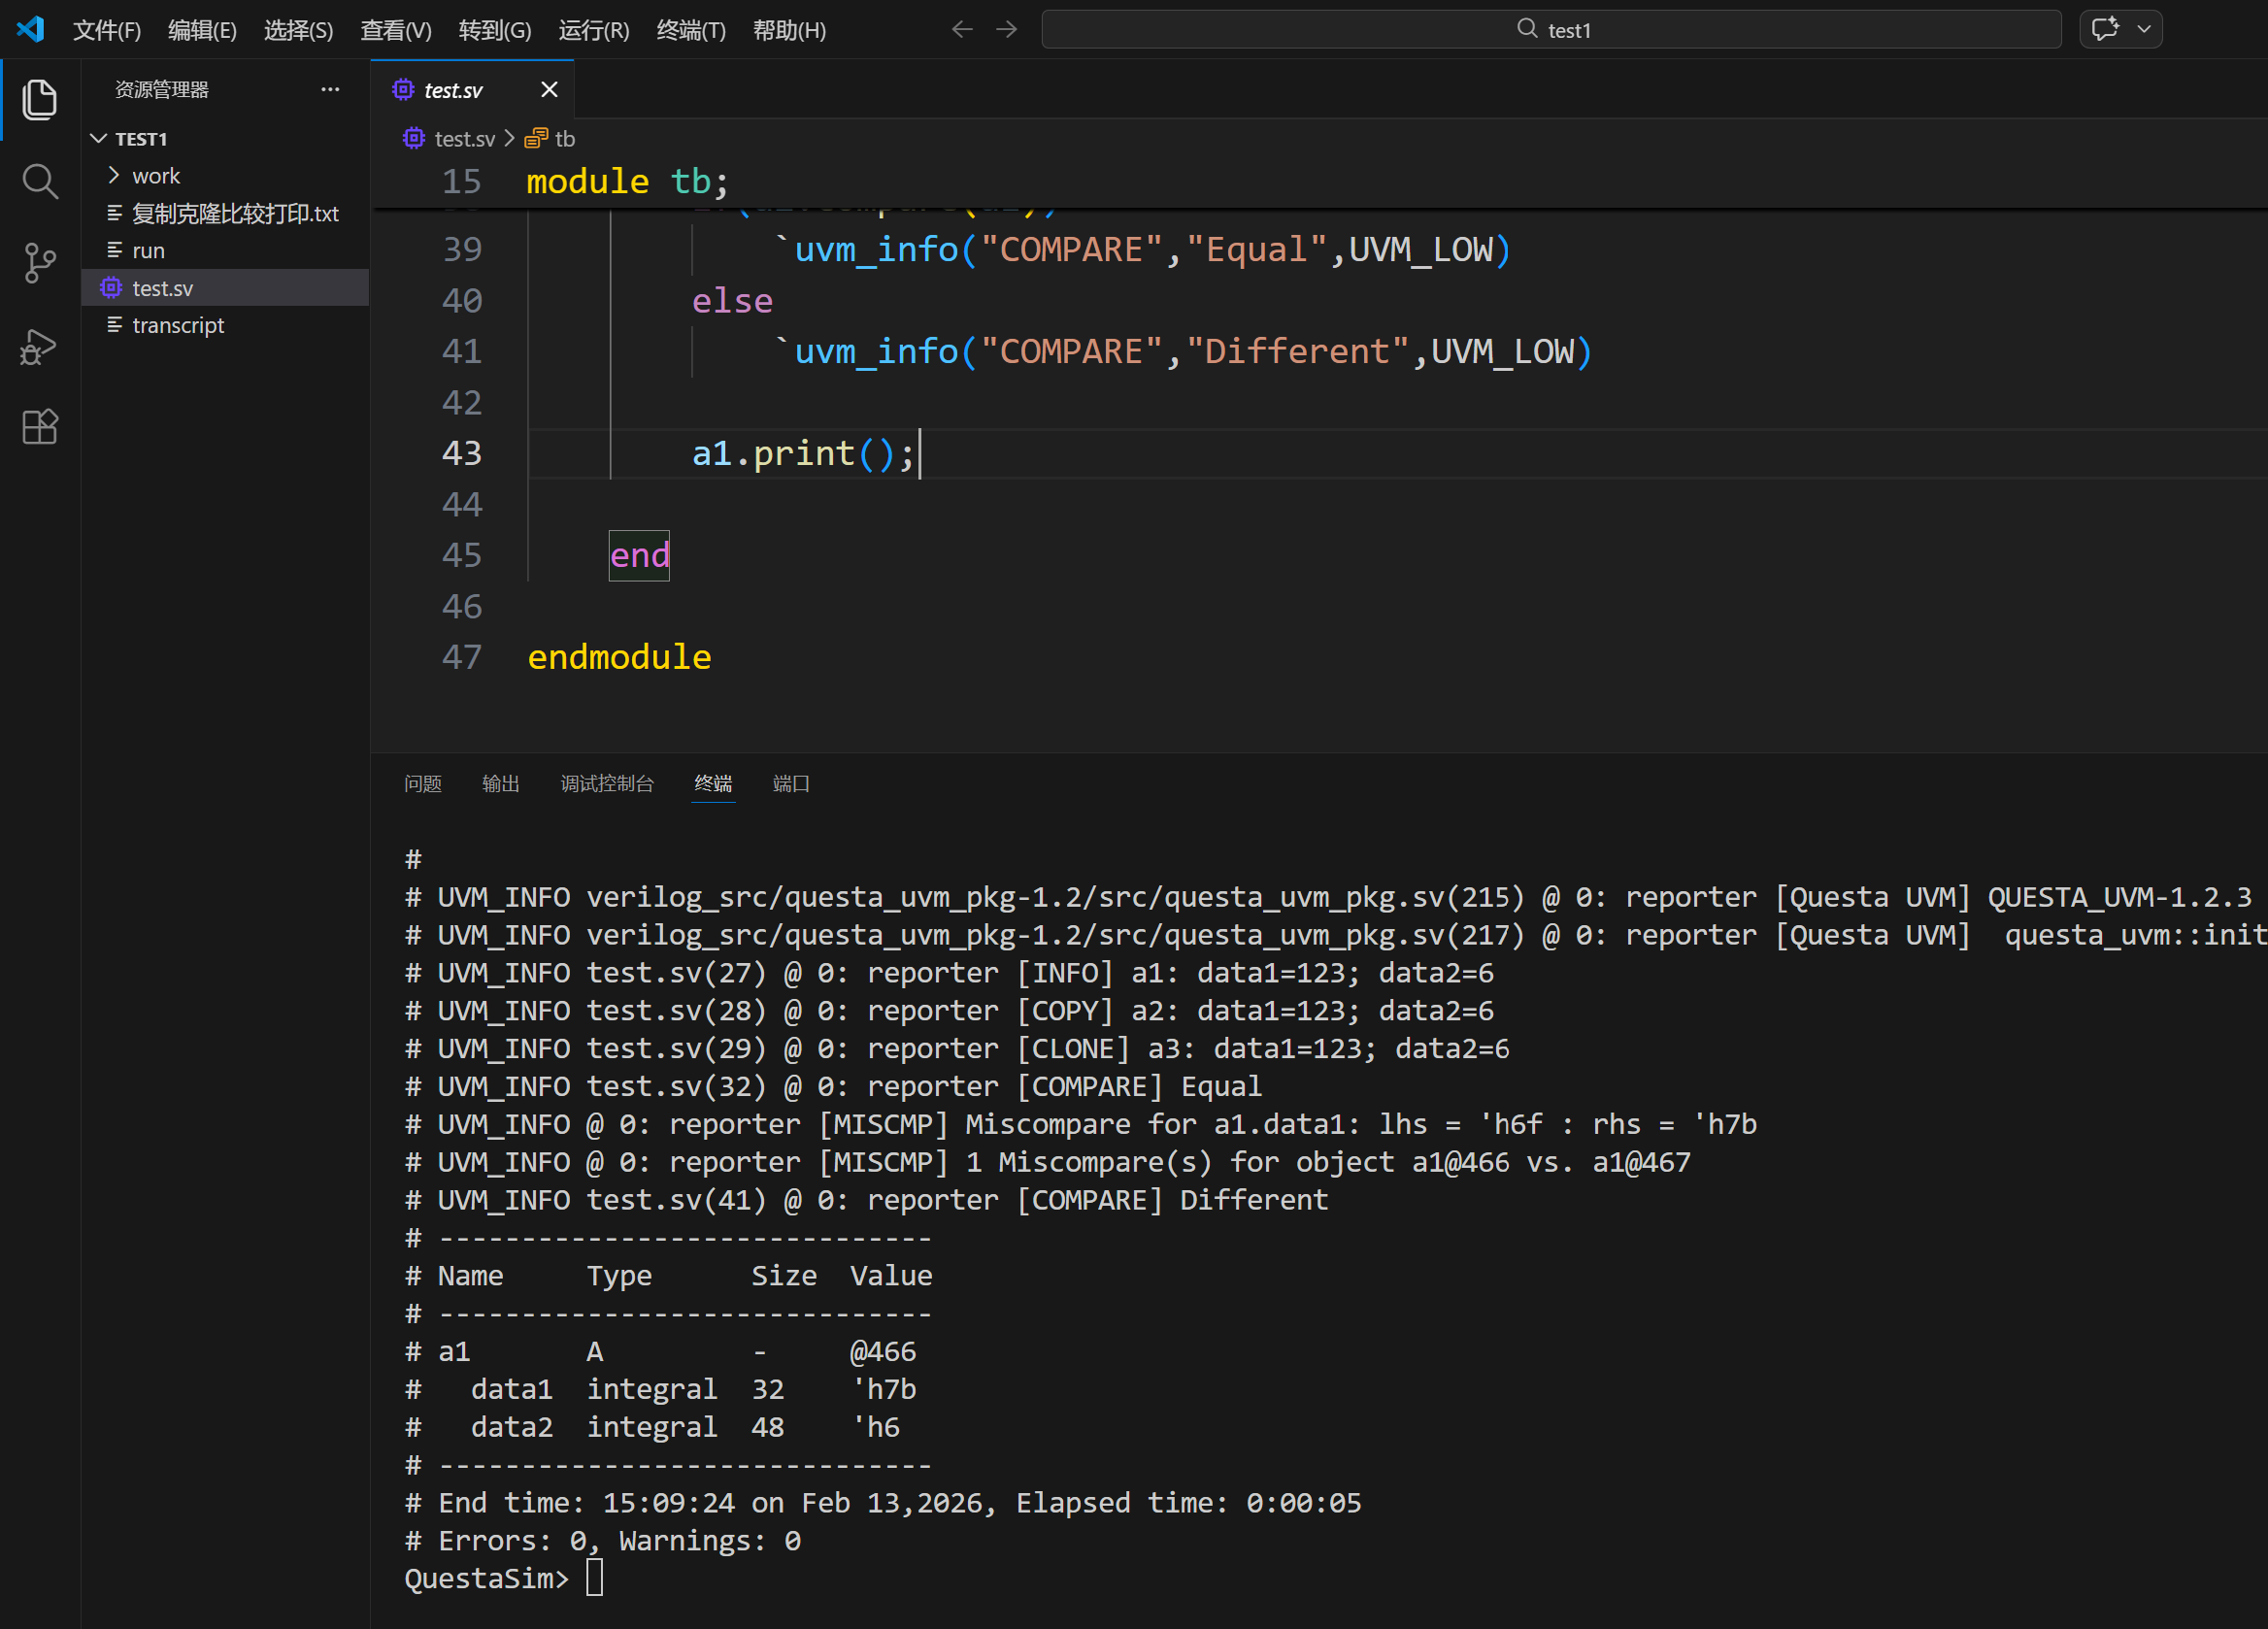Open the transcript file in explorer
This screenshot has width=2268, height=1629.
point(178,325)
